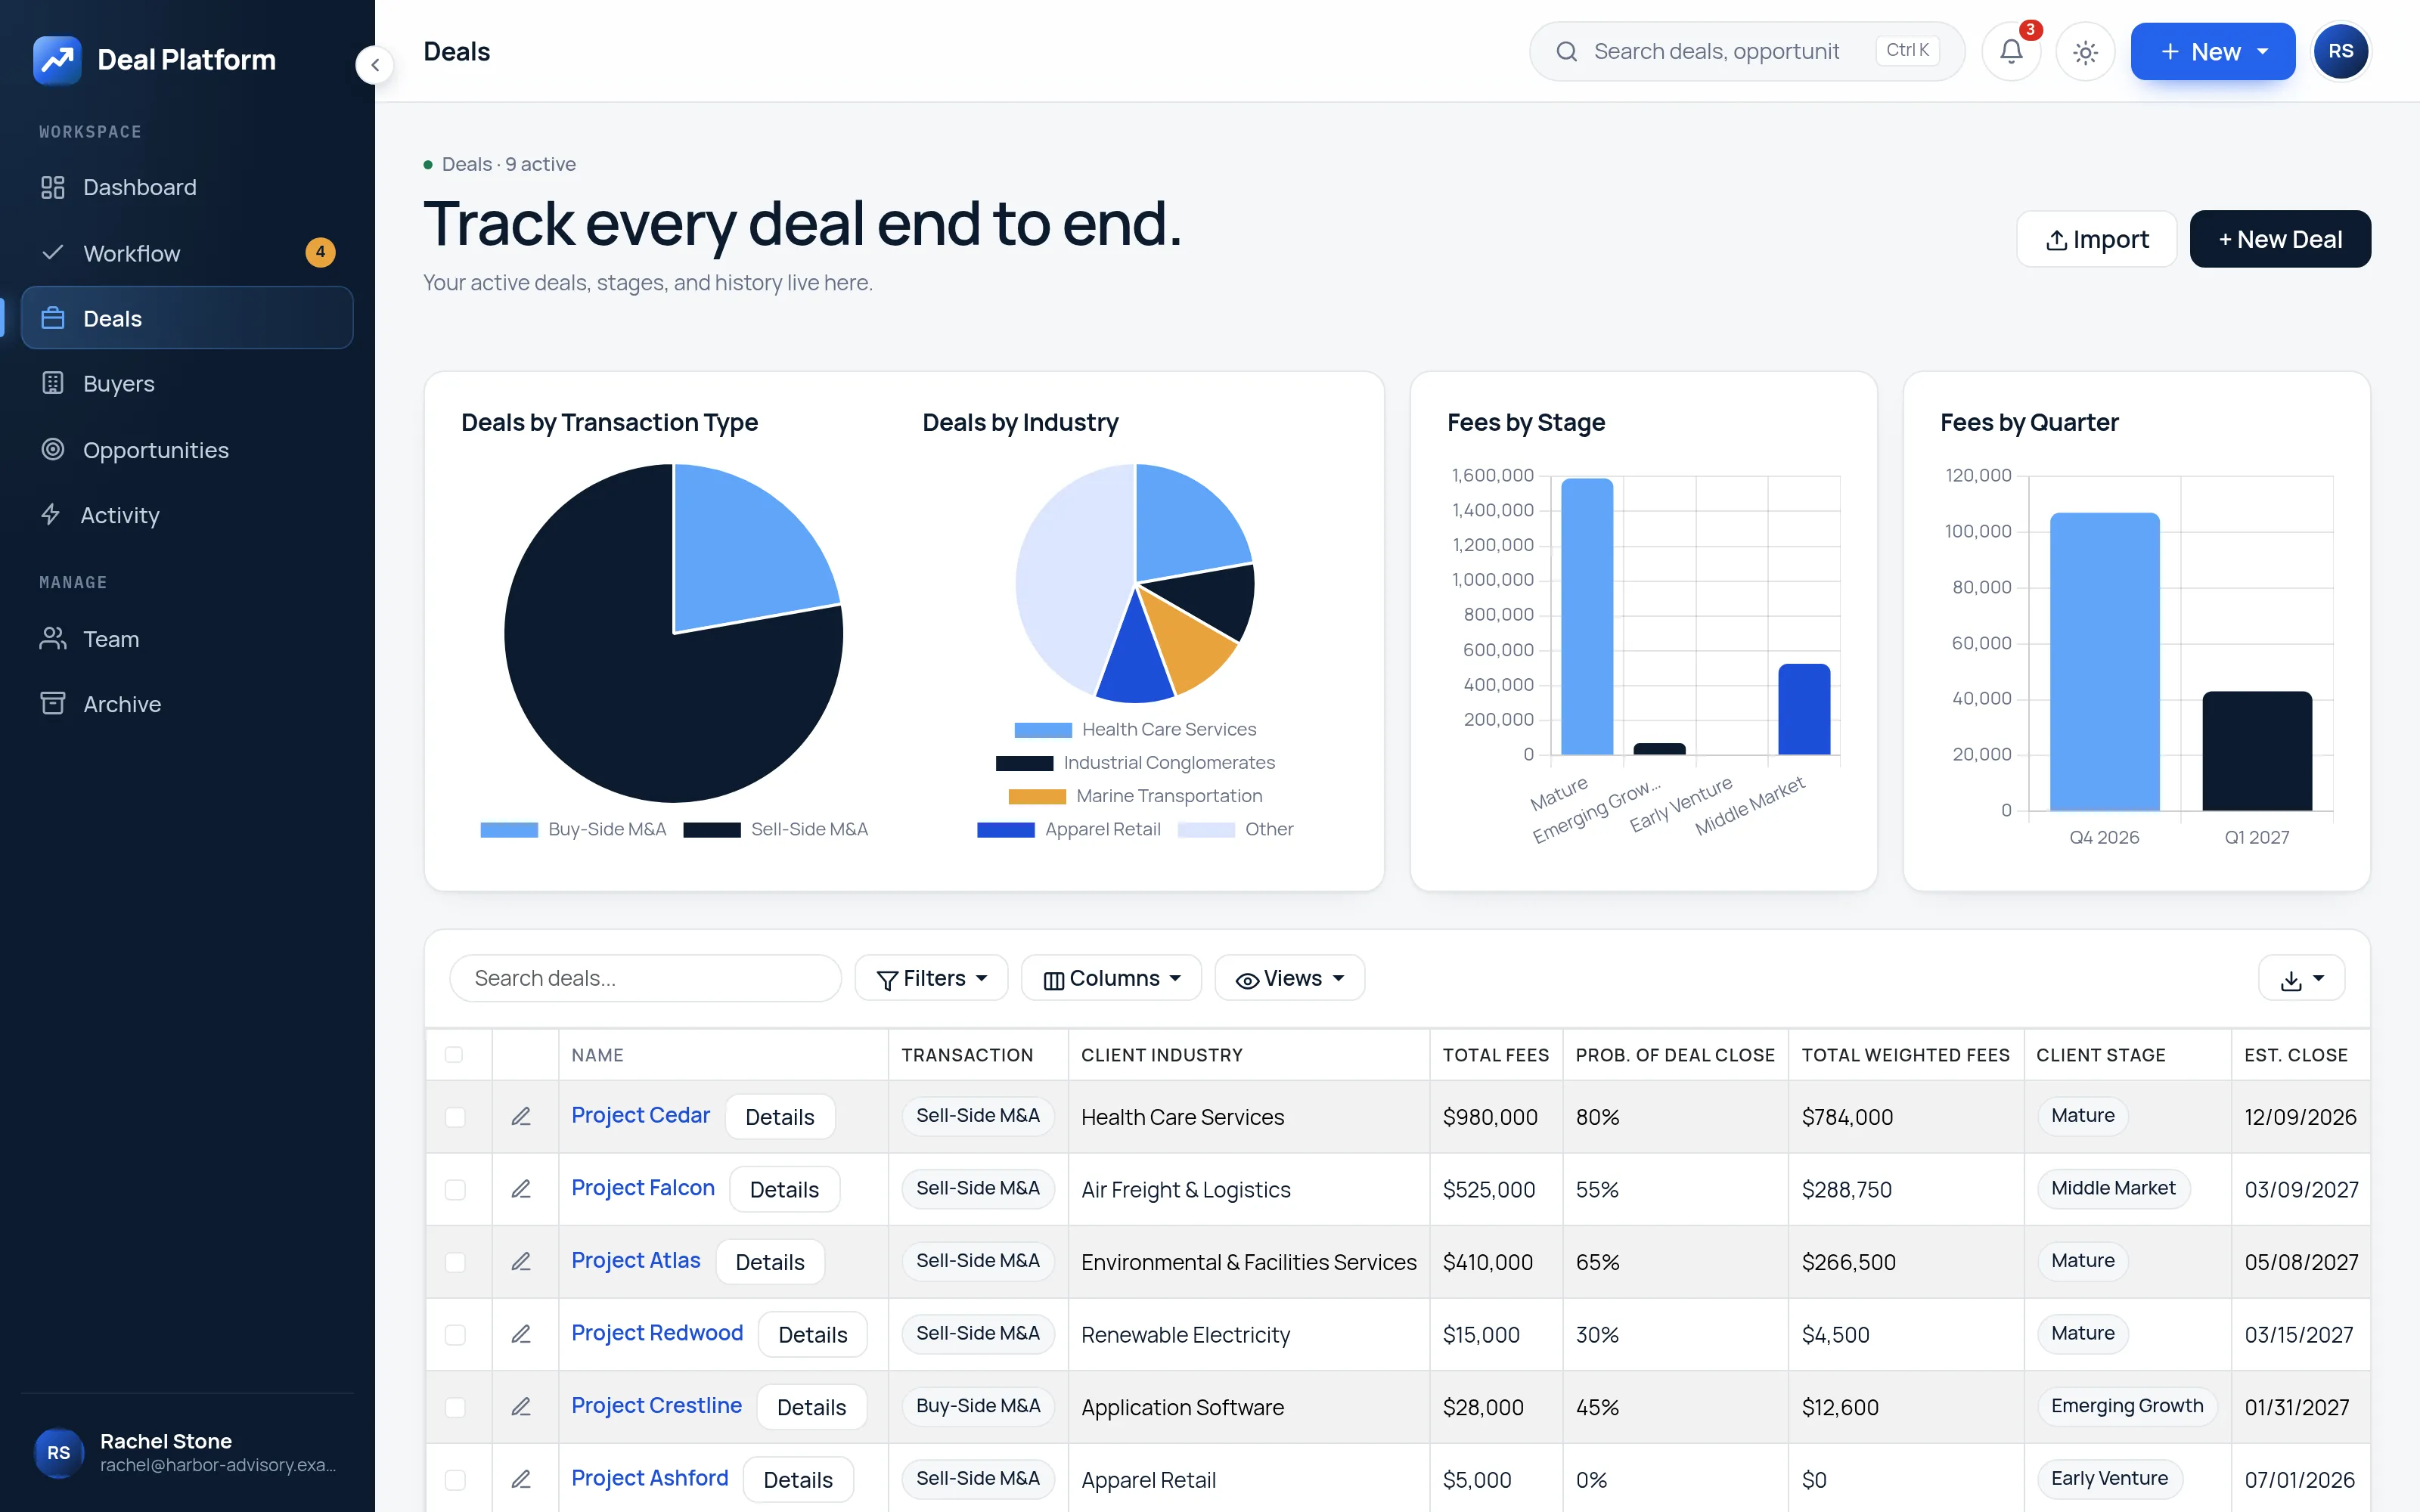Open Buyers in the sidebar
This screenshot has width=2420, height=1512.
tap(187, 384)
